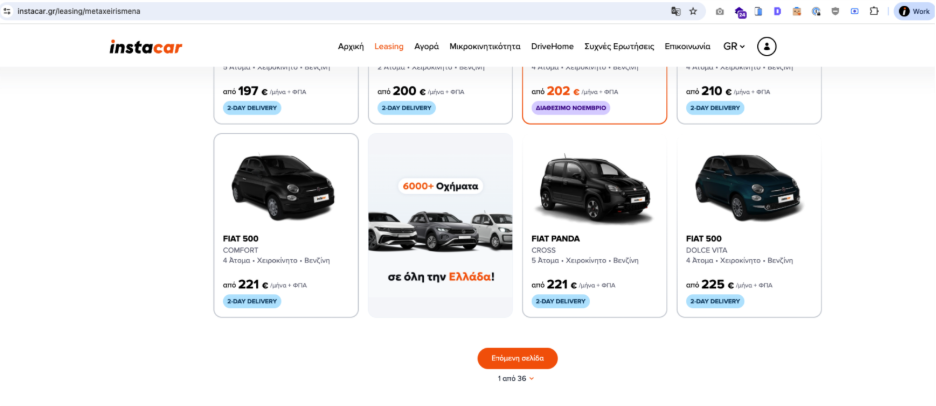Click the shield extension icon
This screenshot has height=406, width=936.
point(835,11)
